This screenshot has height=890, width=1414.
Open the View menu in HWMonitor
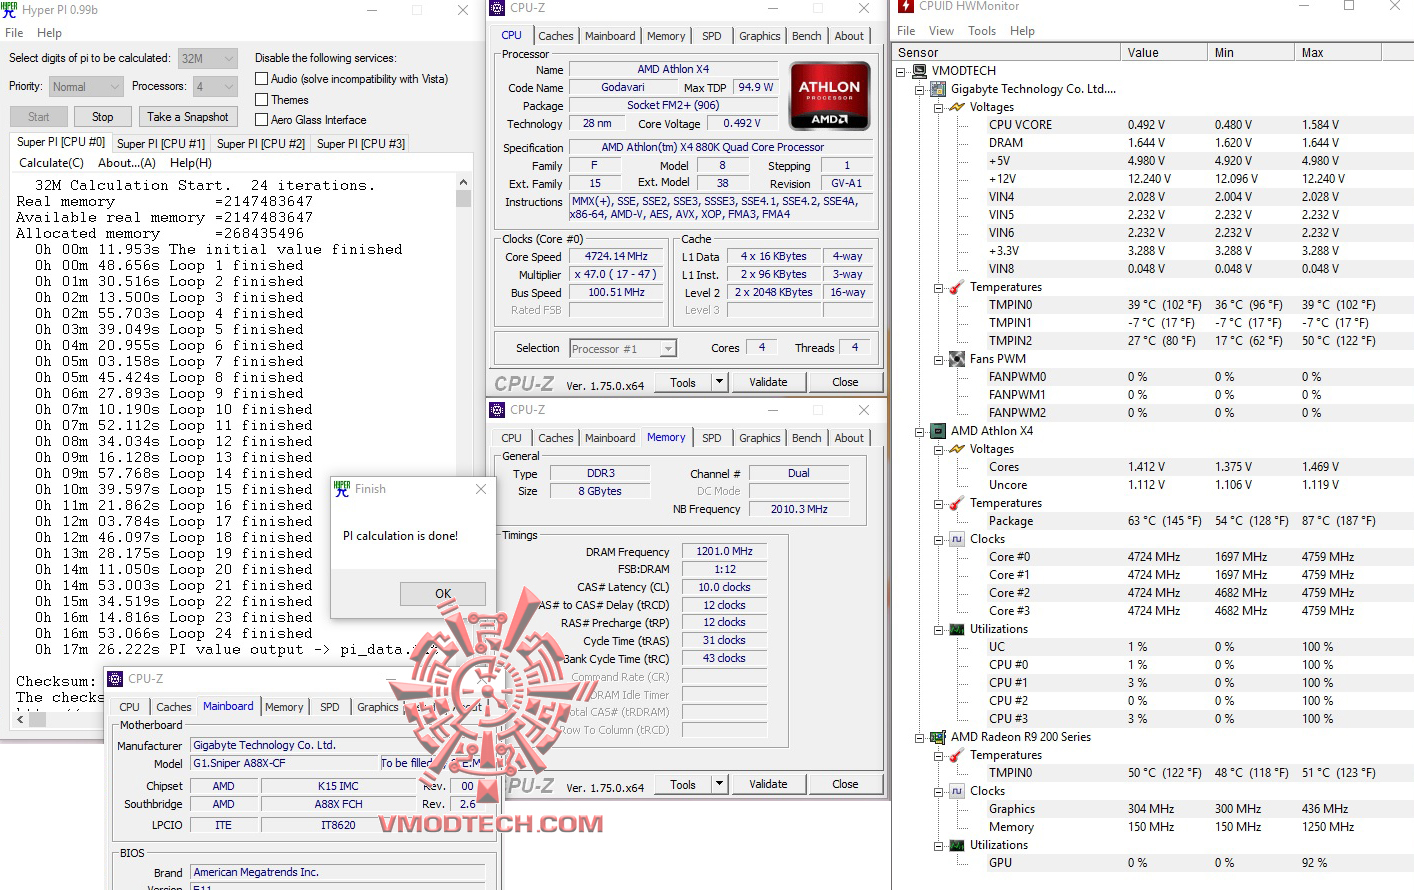coord(941,31)
